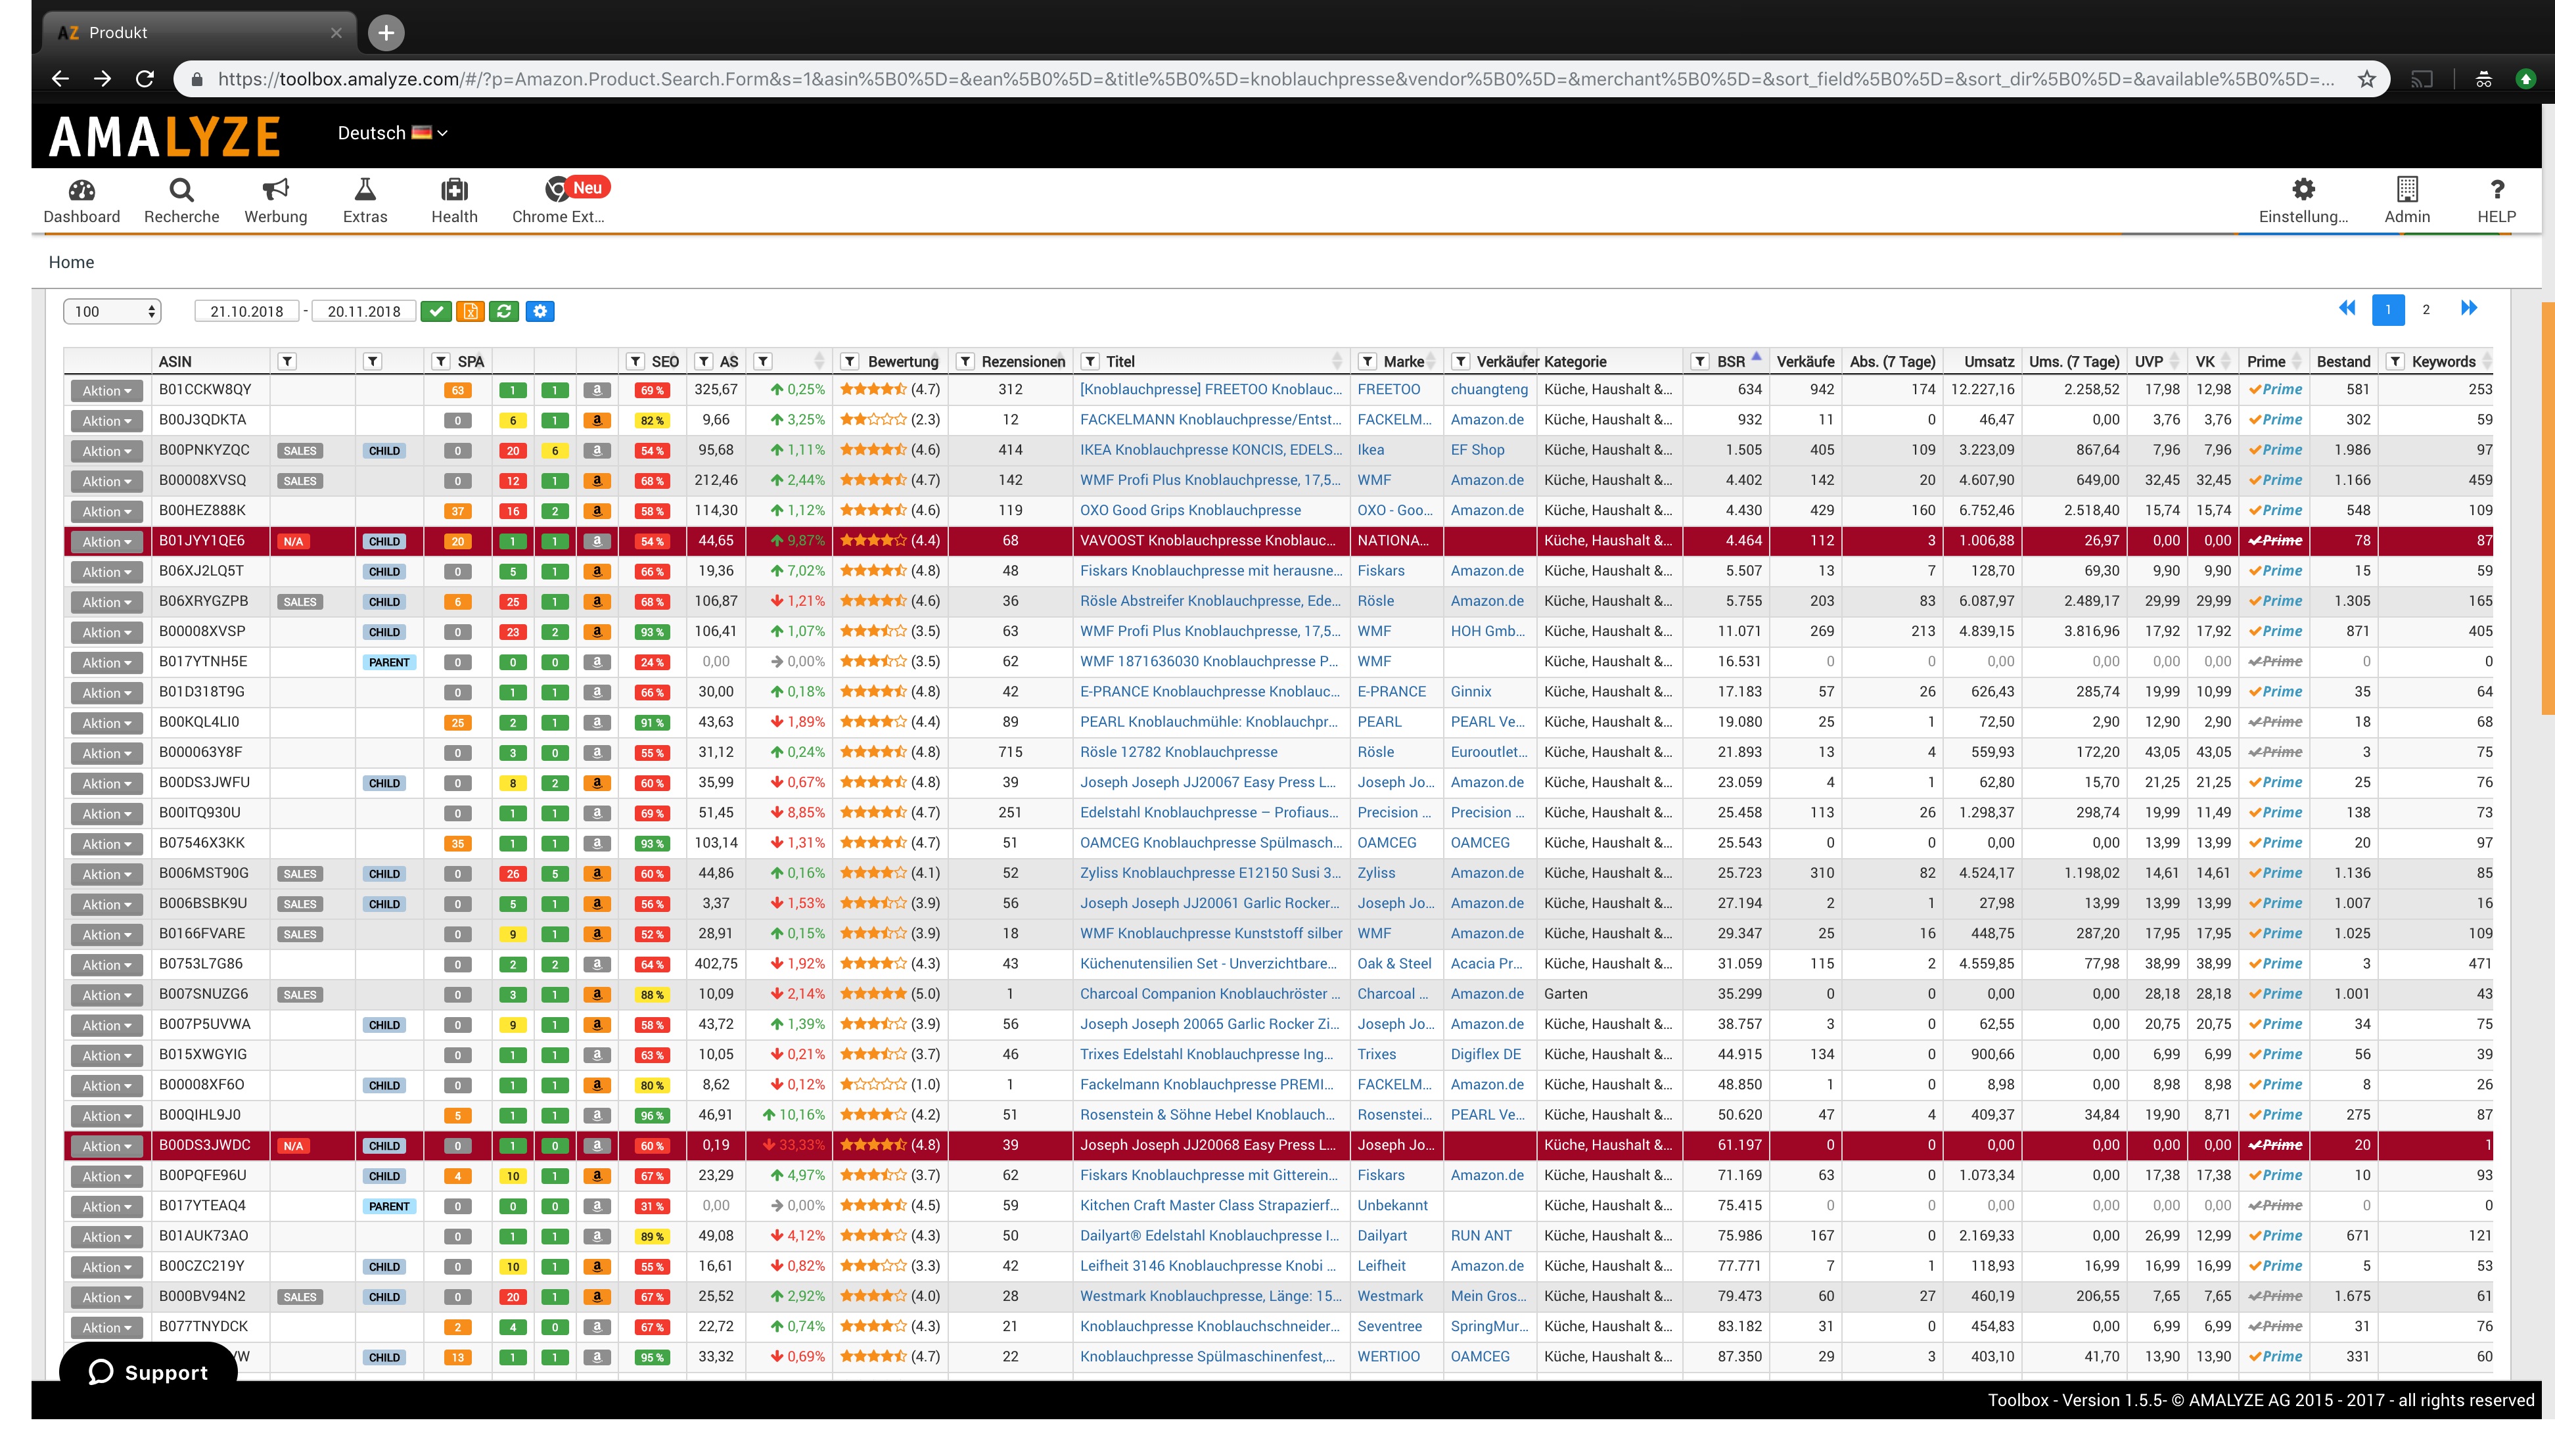Viewport: 2555px width, 1456px height.
Task: Edit start date field 21.10.2018
Action: [247, 311]
